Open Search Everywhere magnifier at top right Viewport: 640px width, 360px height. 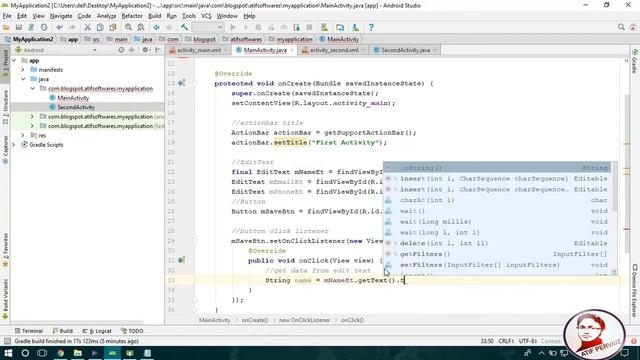coord(621,27)
